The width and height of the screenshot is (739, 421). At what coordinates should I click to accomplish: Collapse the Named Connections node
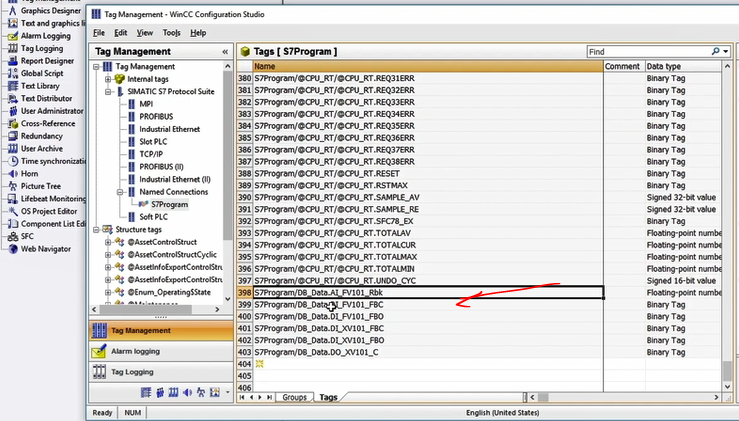click(120, 192)
